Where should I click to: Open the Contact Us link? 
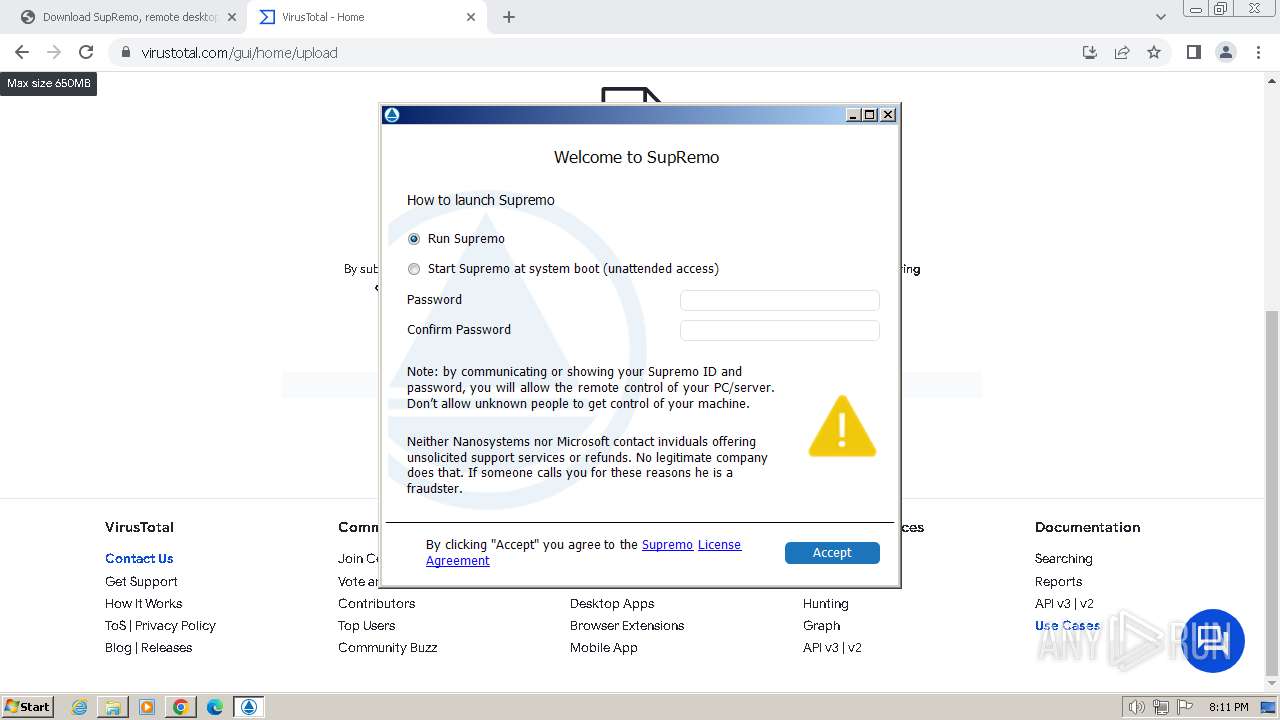tap(139, 559)
